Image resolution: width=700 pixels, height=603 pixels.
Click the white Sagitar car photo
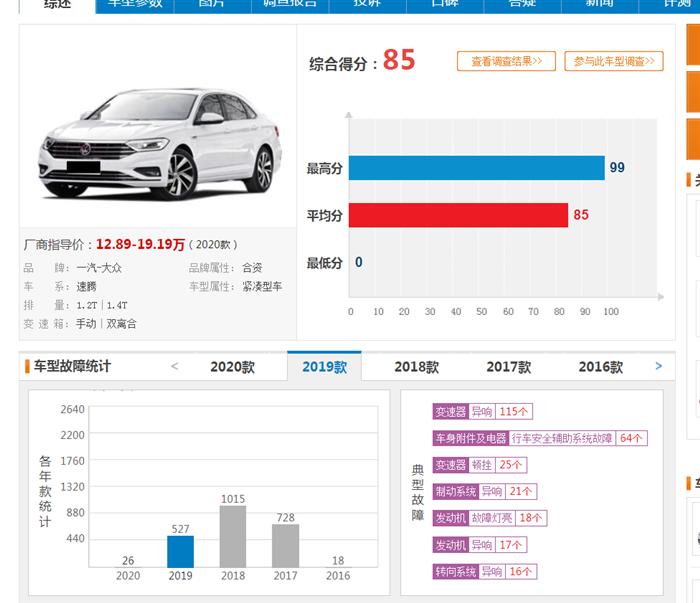160,144
